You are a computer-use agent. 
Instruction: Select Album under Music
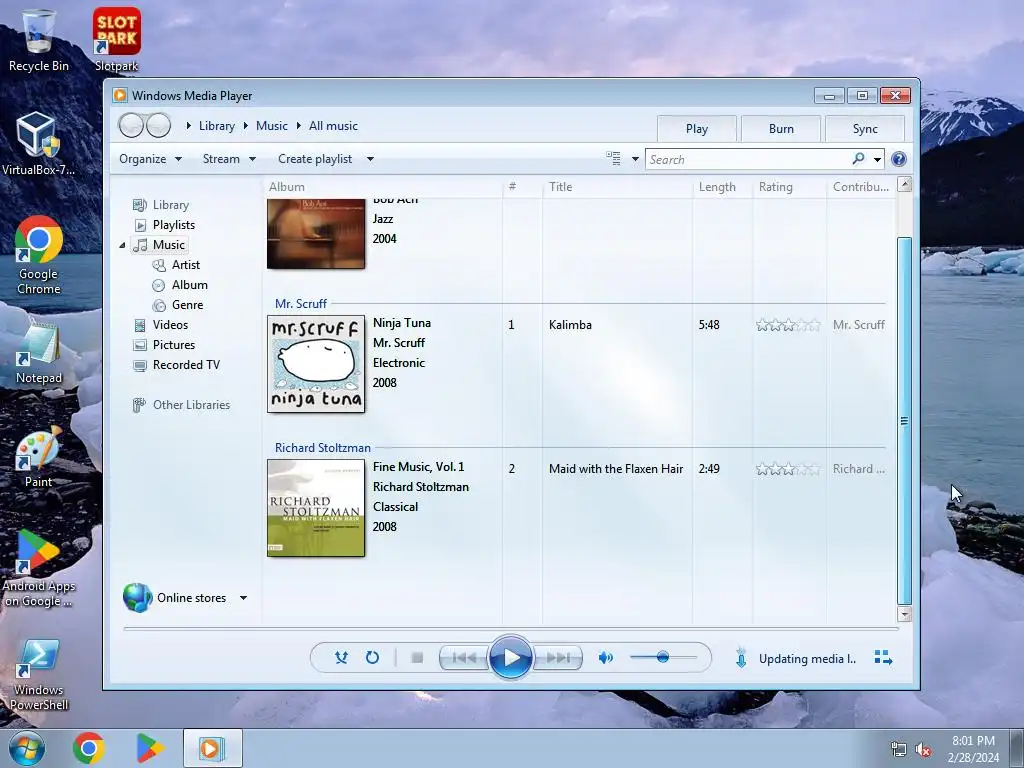pyautogui.click(x=189, y=285)
